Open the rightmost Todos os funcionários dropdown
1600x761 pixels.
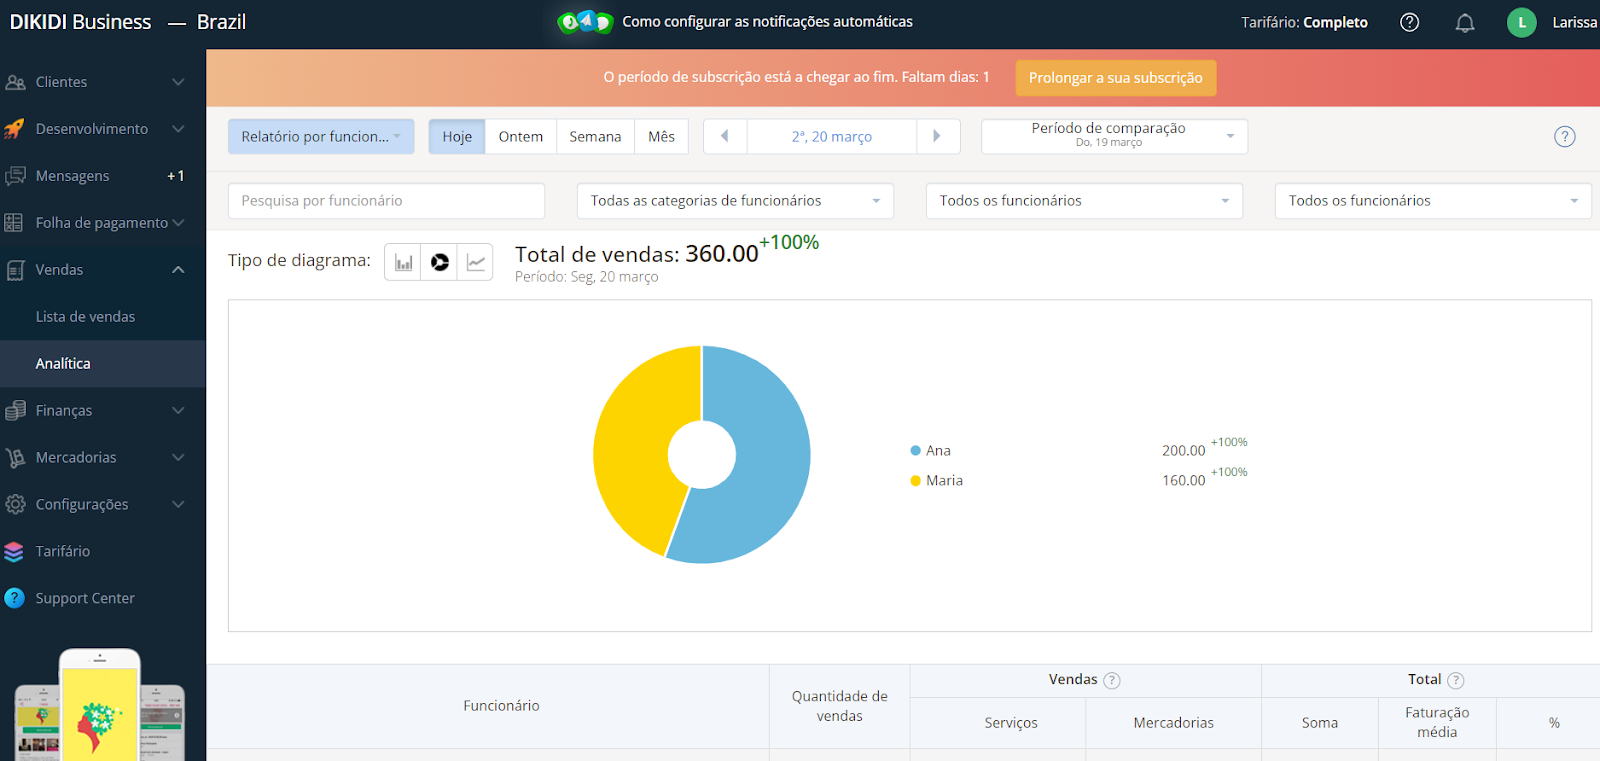[x=1433, y=201]
